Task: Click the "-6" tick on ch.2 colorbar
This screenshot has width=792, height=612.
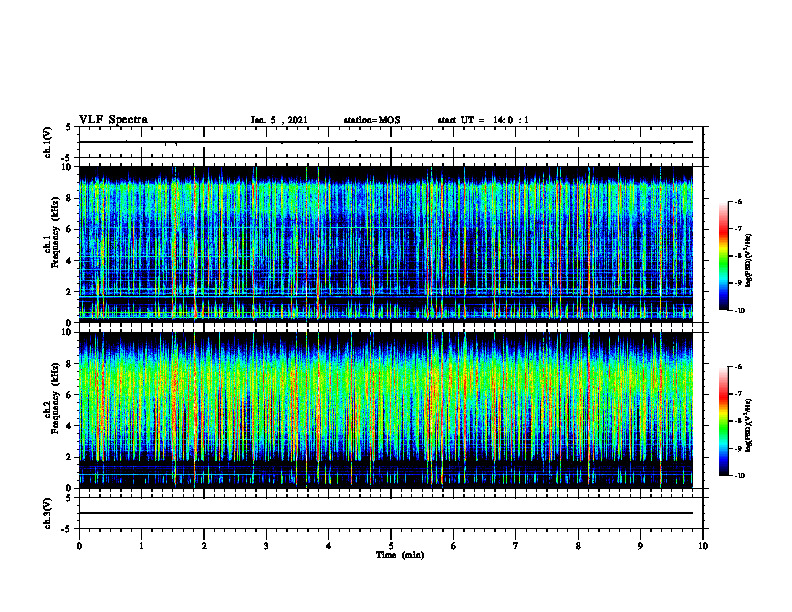Action: coord(738,367)
